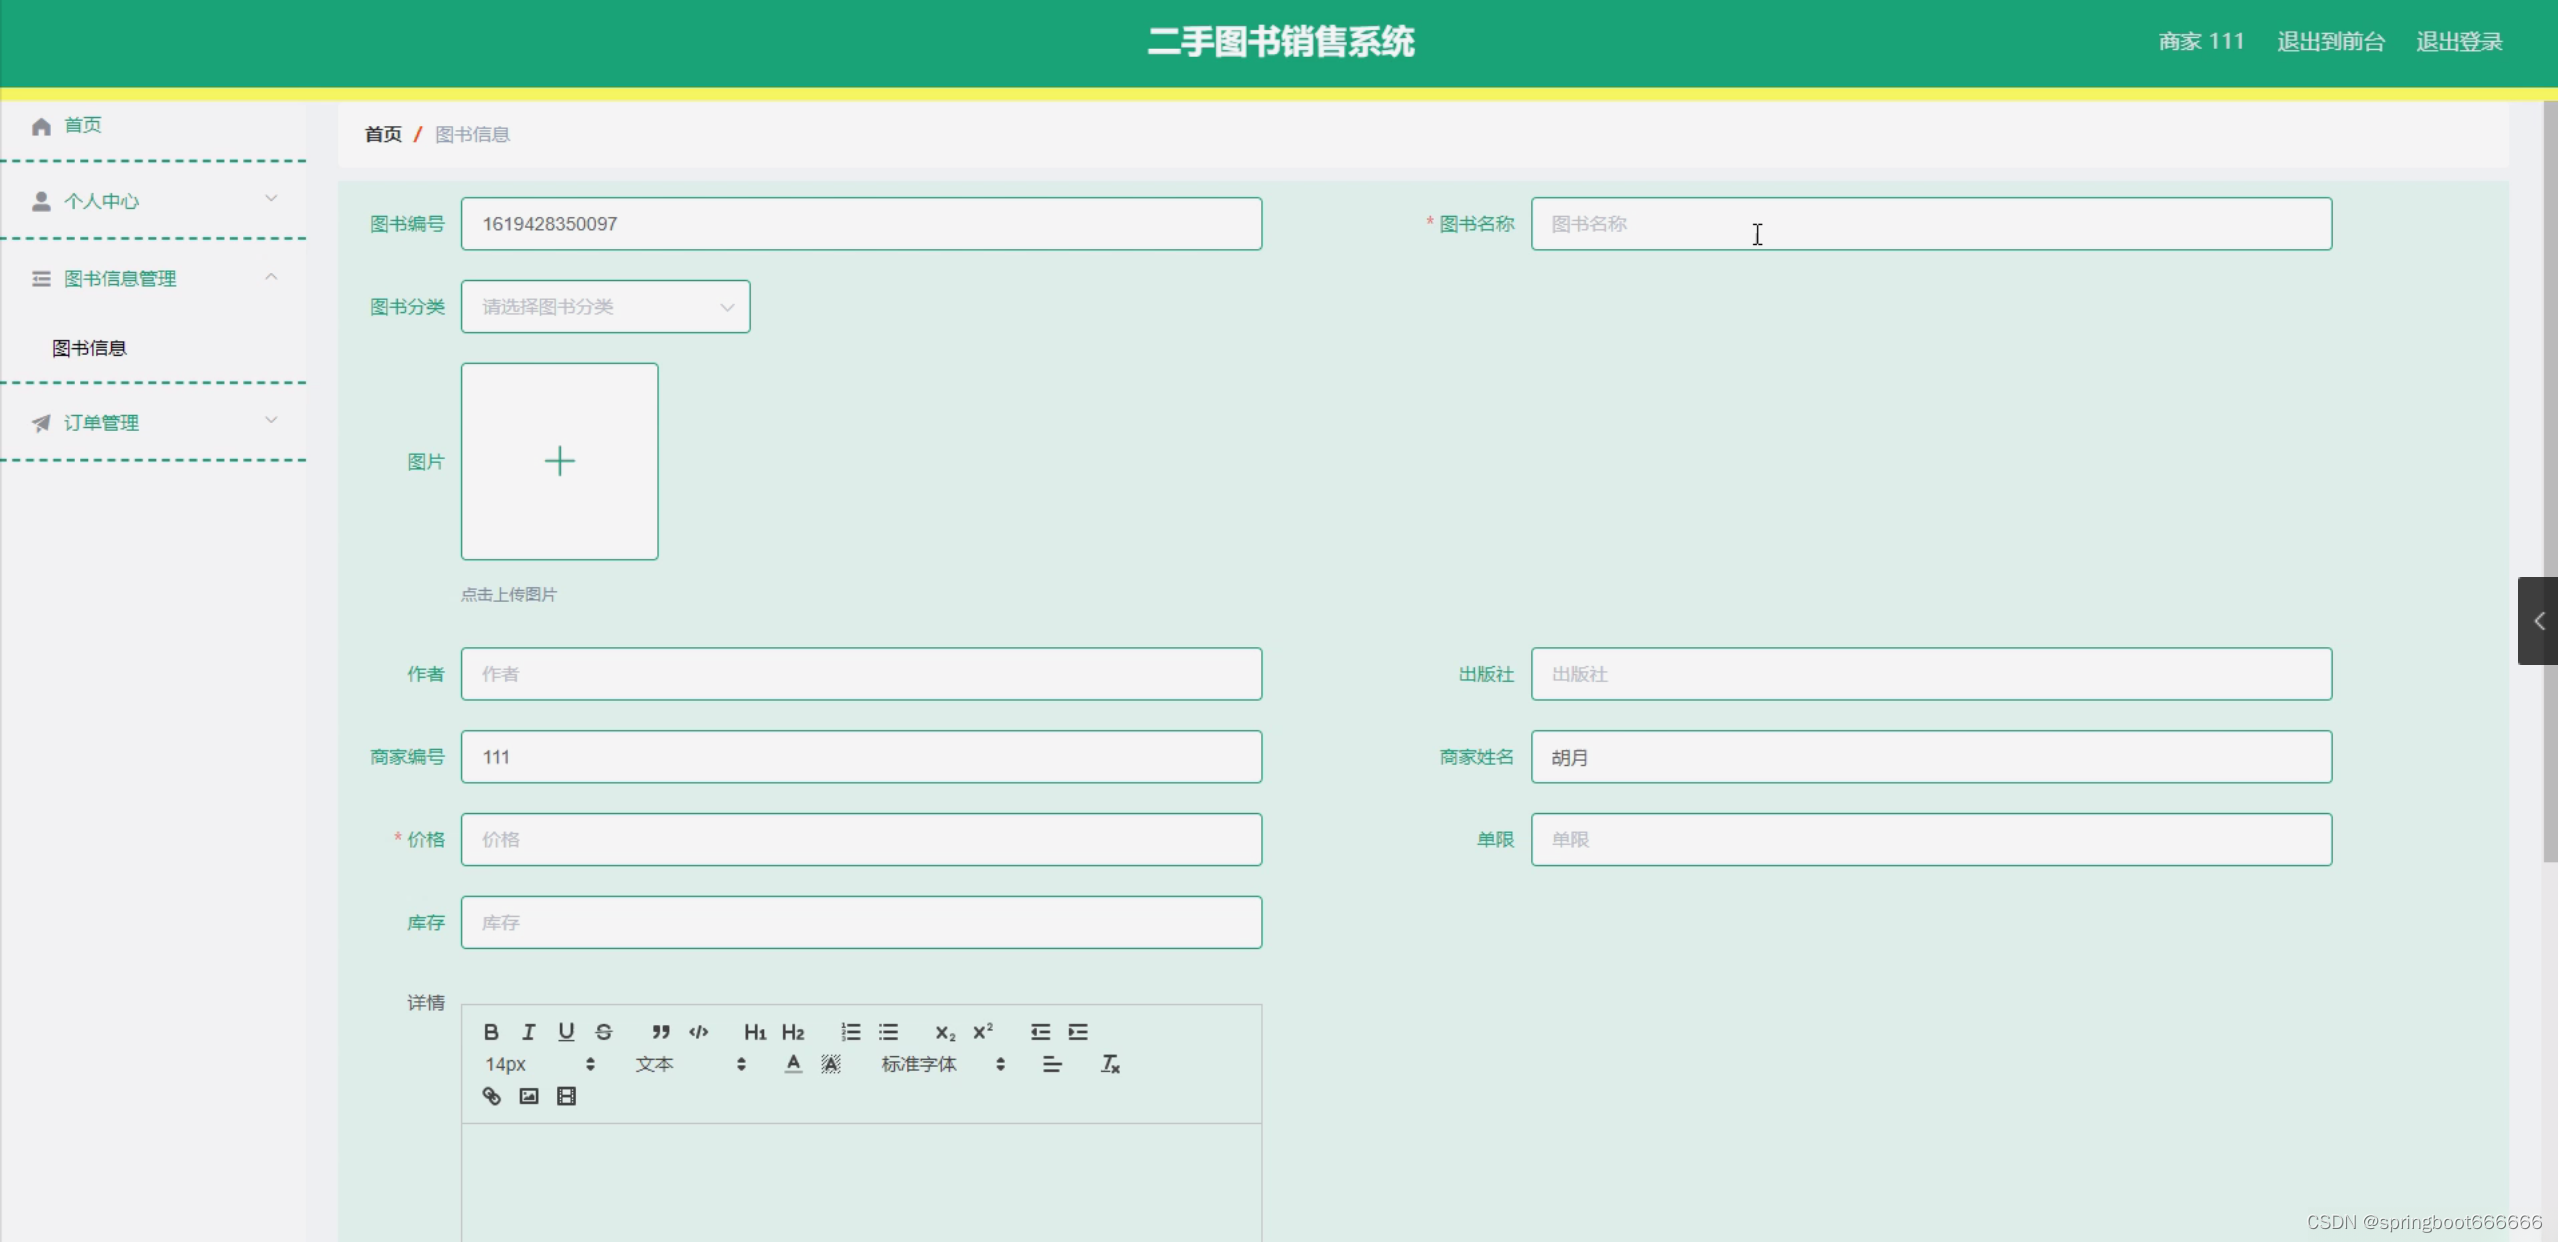Click the image upload plus box
Viewport: 2558px width, 1242px height.
click(559, 461)
